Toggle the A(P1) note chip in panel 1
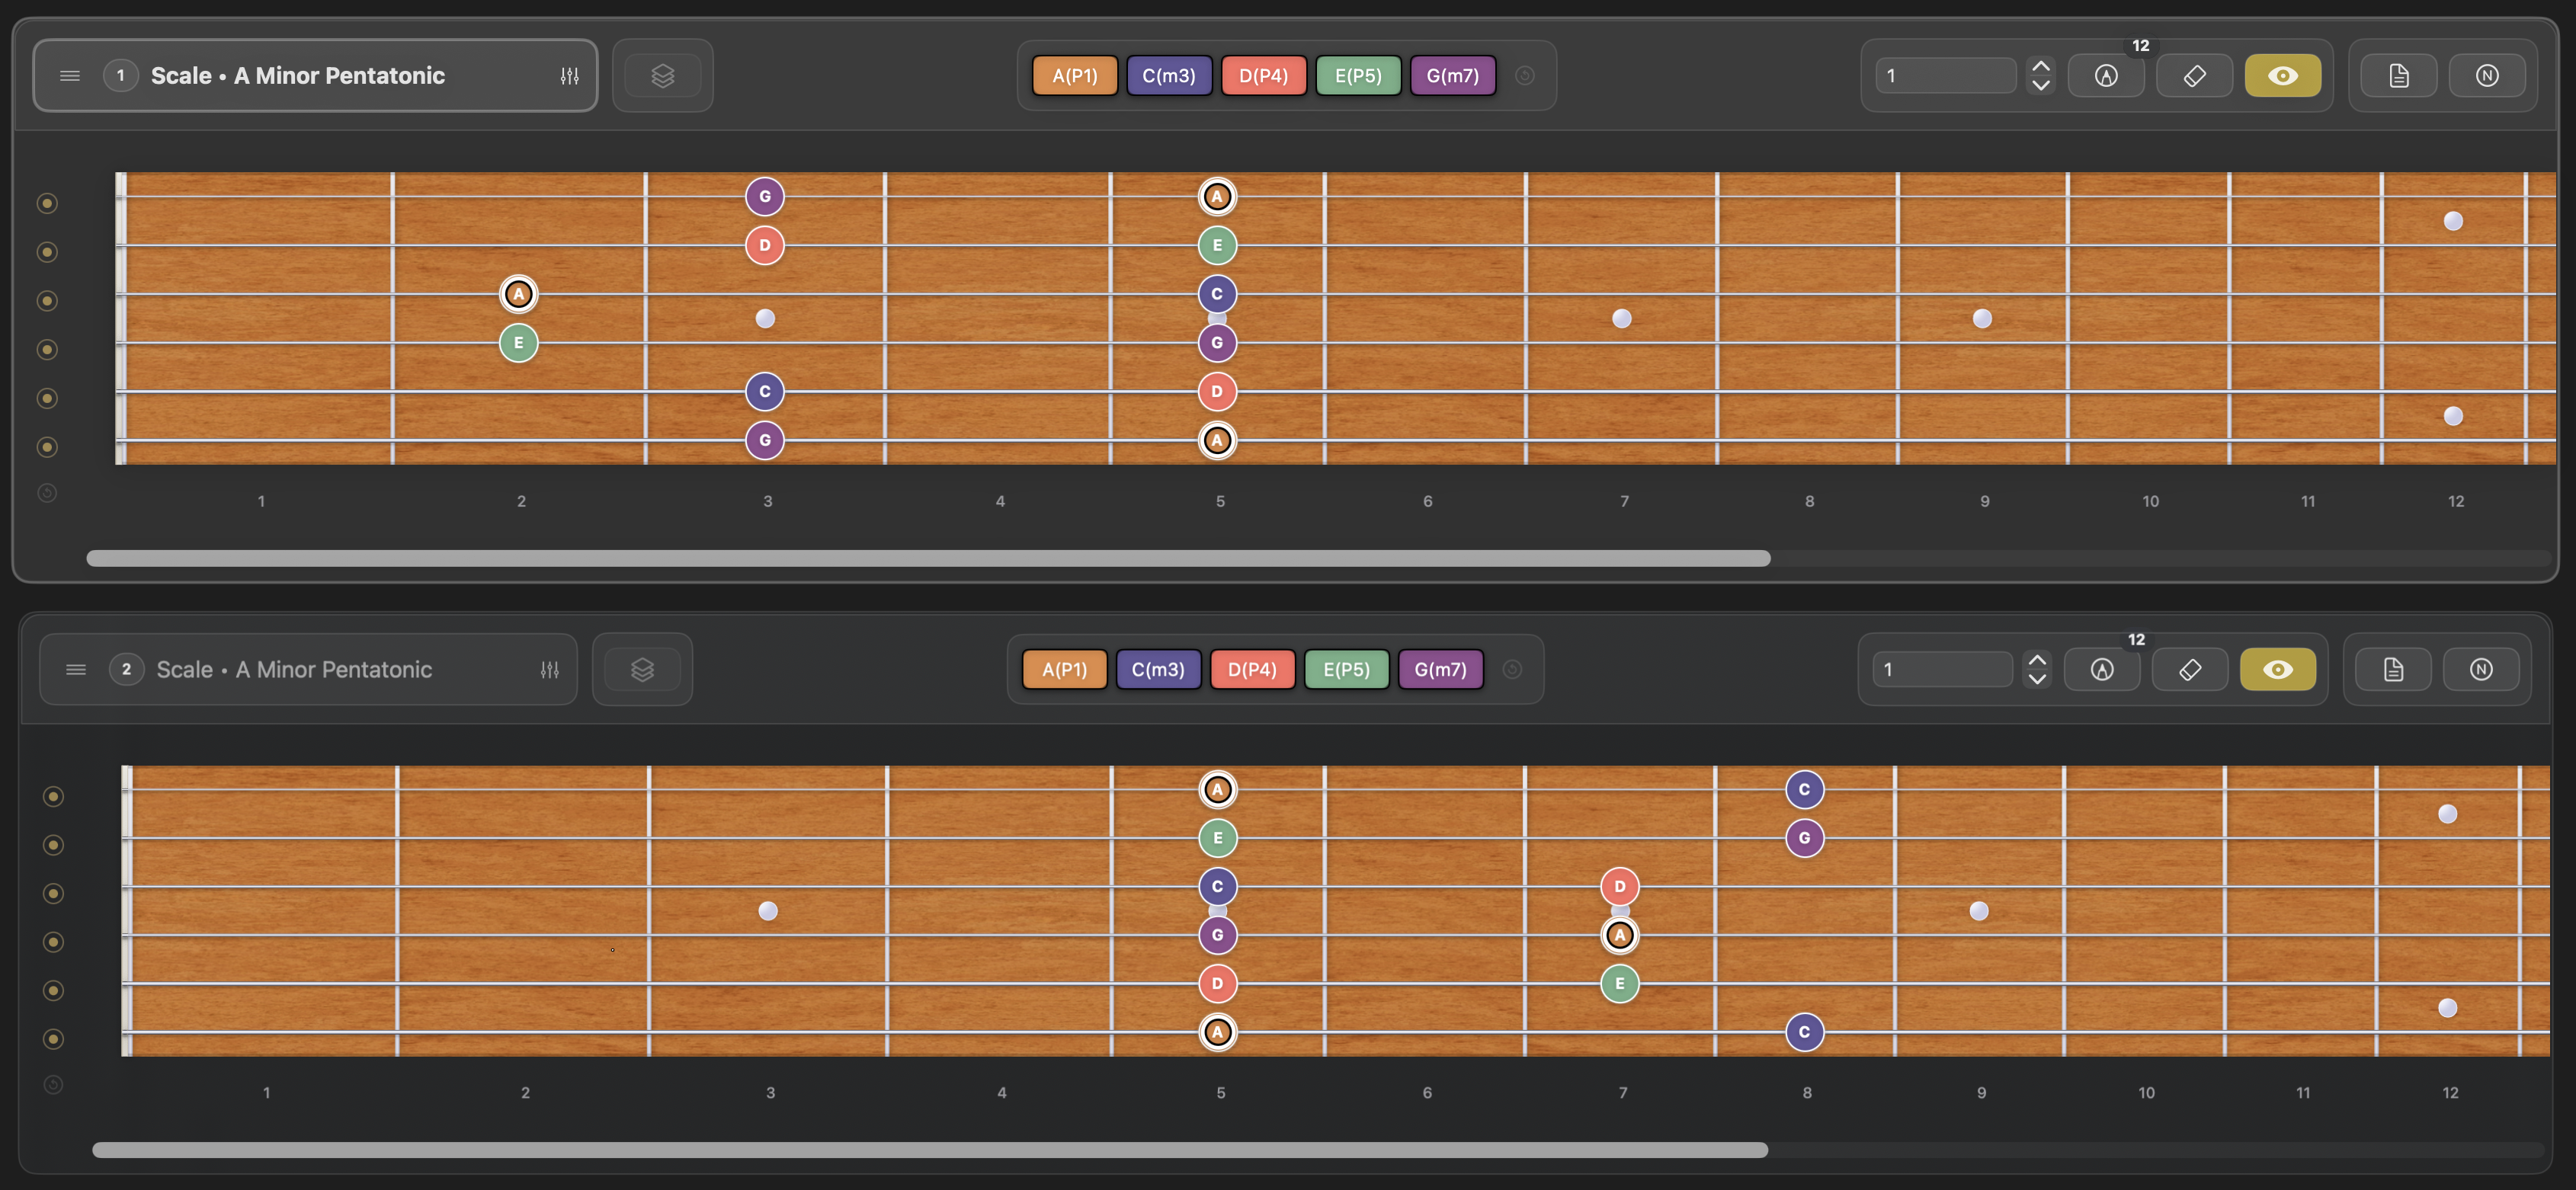 point(1075,76)
